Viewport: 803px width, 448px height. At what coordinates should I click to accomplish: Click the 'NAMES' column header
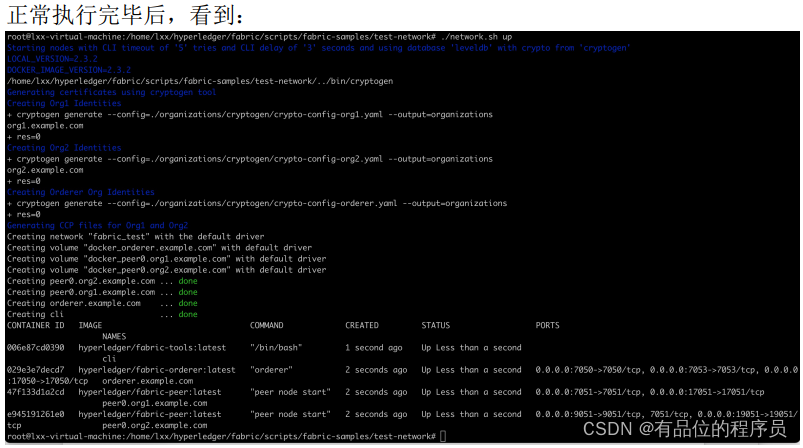tap(114, 337)
